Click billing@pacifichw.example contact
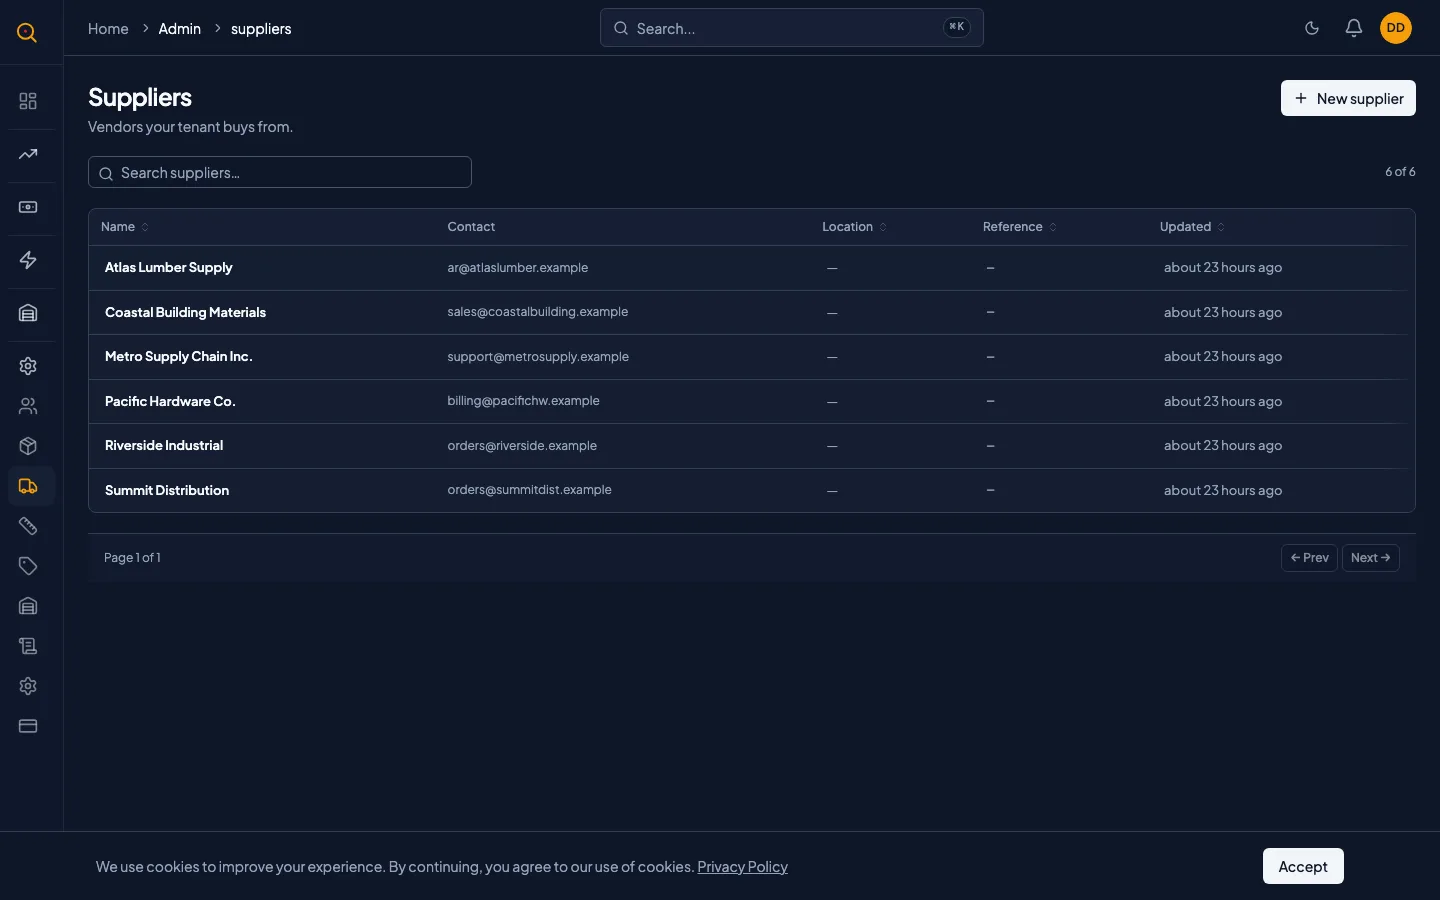The width and height of the screenshot is (1440, 900). click(x=523, y=401)
